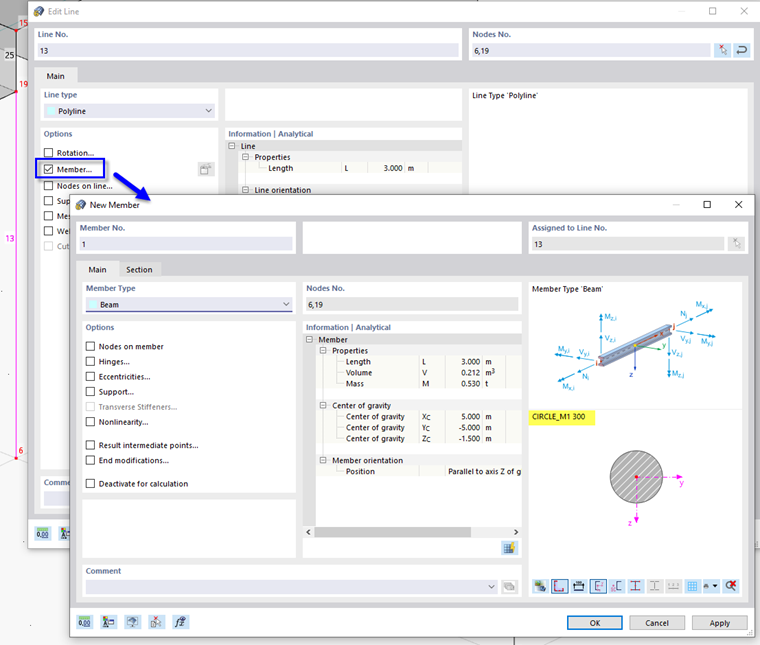The image size is (760, 645).
Task: Enable Result intermediate points
Action: [x=90, y=445]
